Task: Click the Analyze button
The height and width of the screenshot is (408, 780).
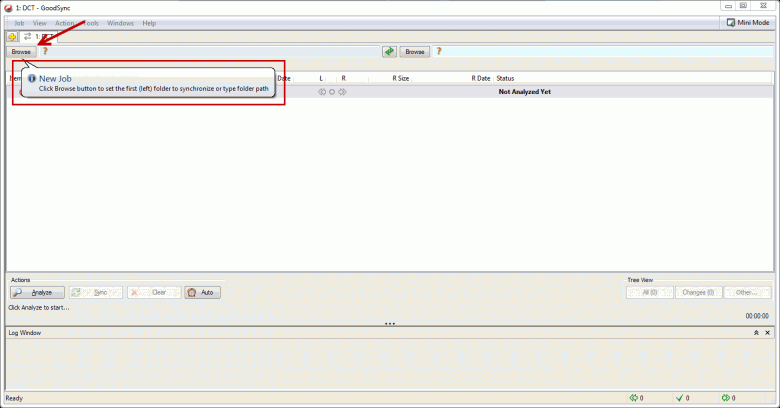Action: [x=37, y=293]
